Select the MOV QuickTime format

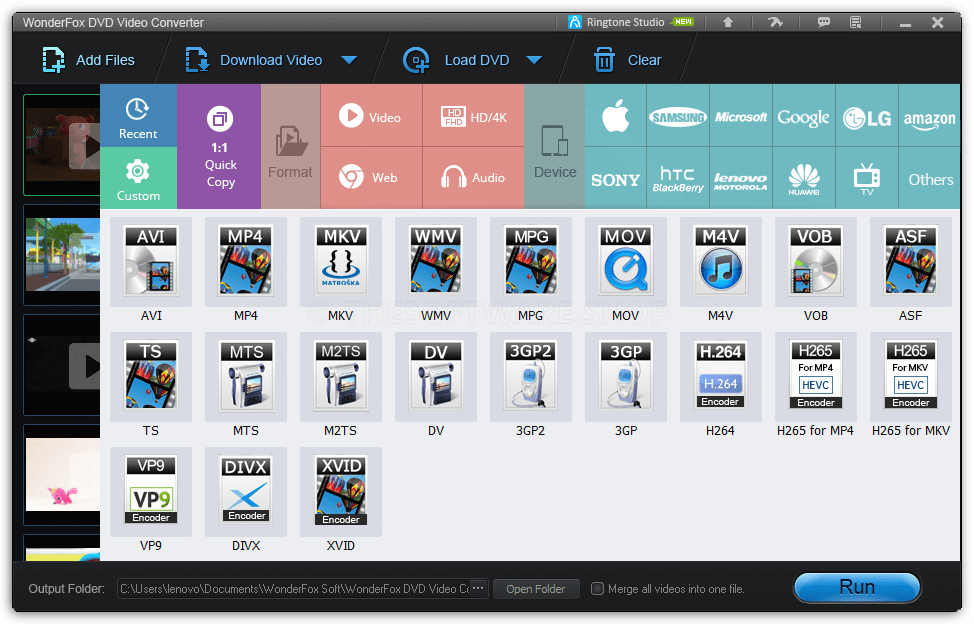coord(626,261)
